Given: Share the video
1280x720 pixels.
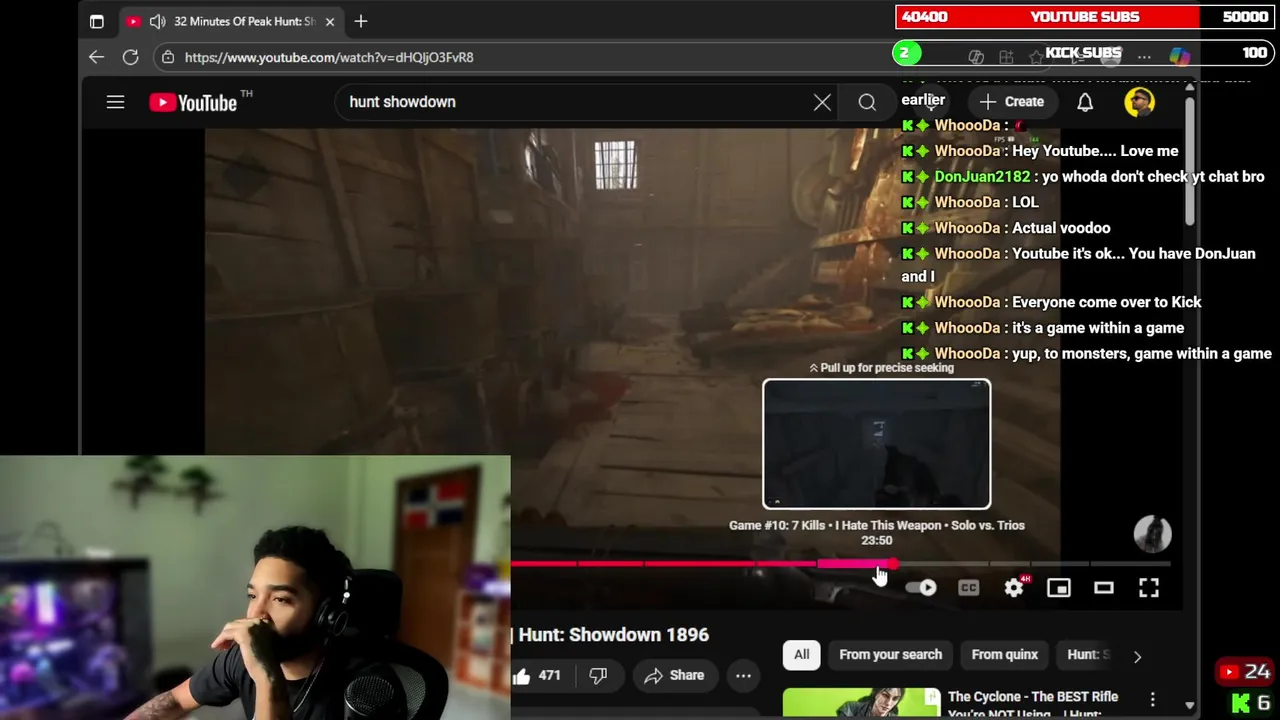Looking at the screenshot, I should (x=674, y=676).
